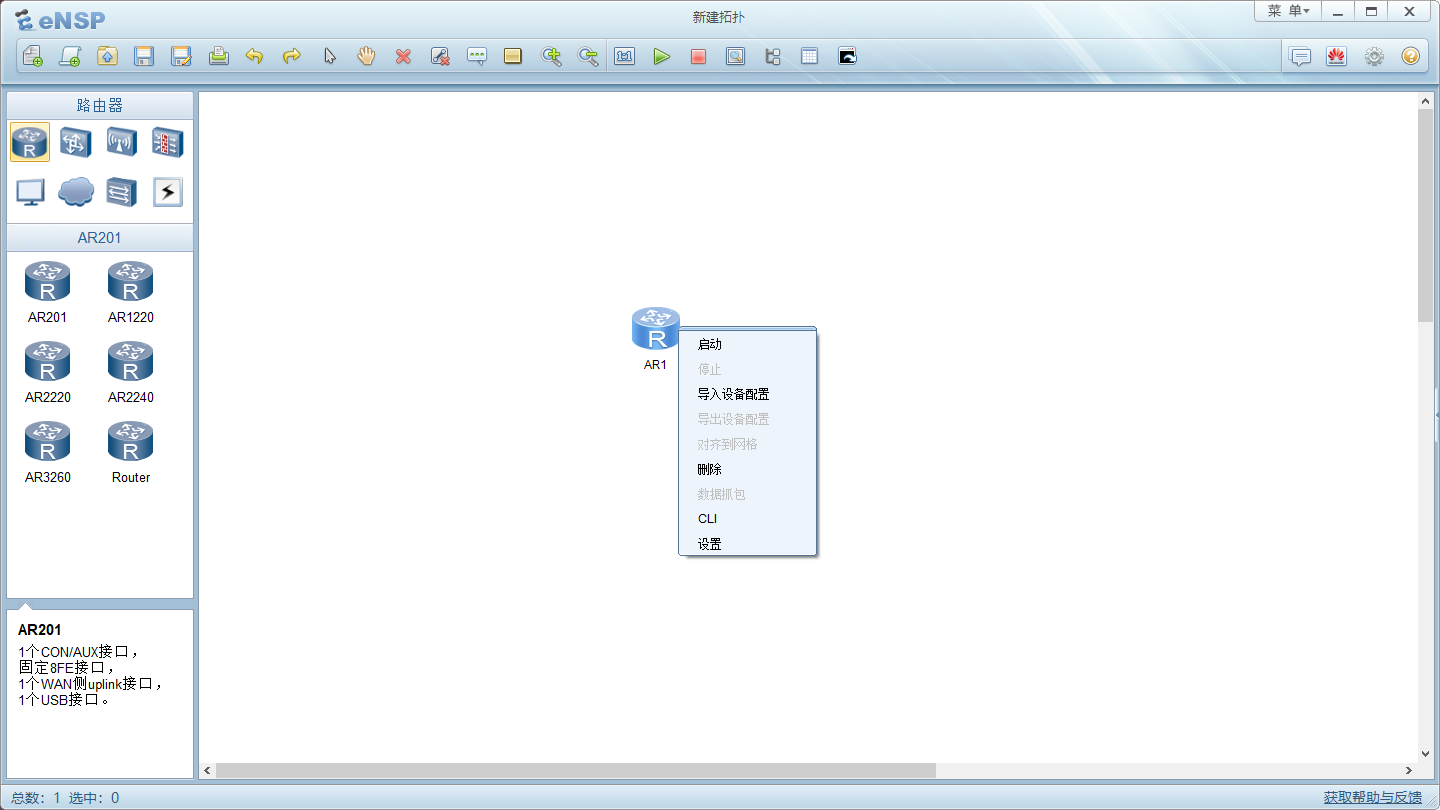The height and width of the screenshot is (810, 1440).
Task: Zoom out on the canvas
Action: pyautogui.click(x=588, y=56)
